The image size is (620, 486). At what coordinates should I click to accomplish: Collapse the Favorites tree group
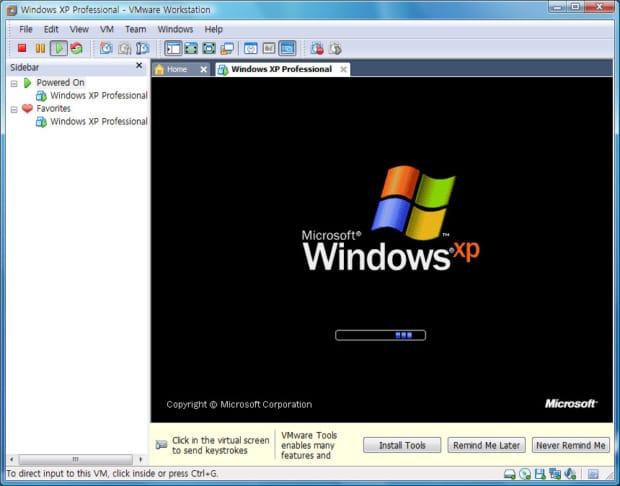[x=14, y=109]
